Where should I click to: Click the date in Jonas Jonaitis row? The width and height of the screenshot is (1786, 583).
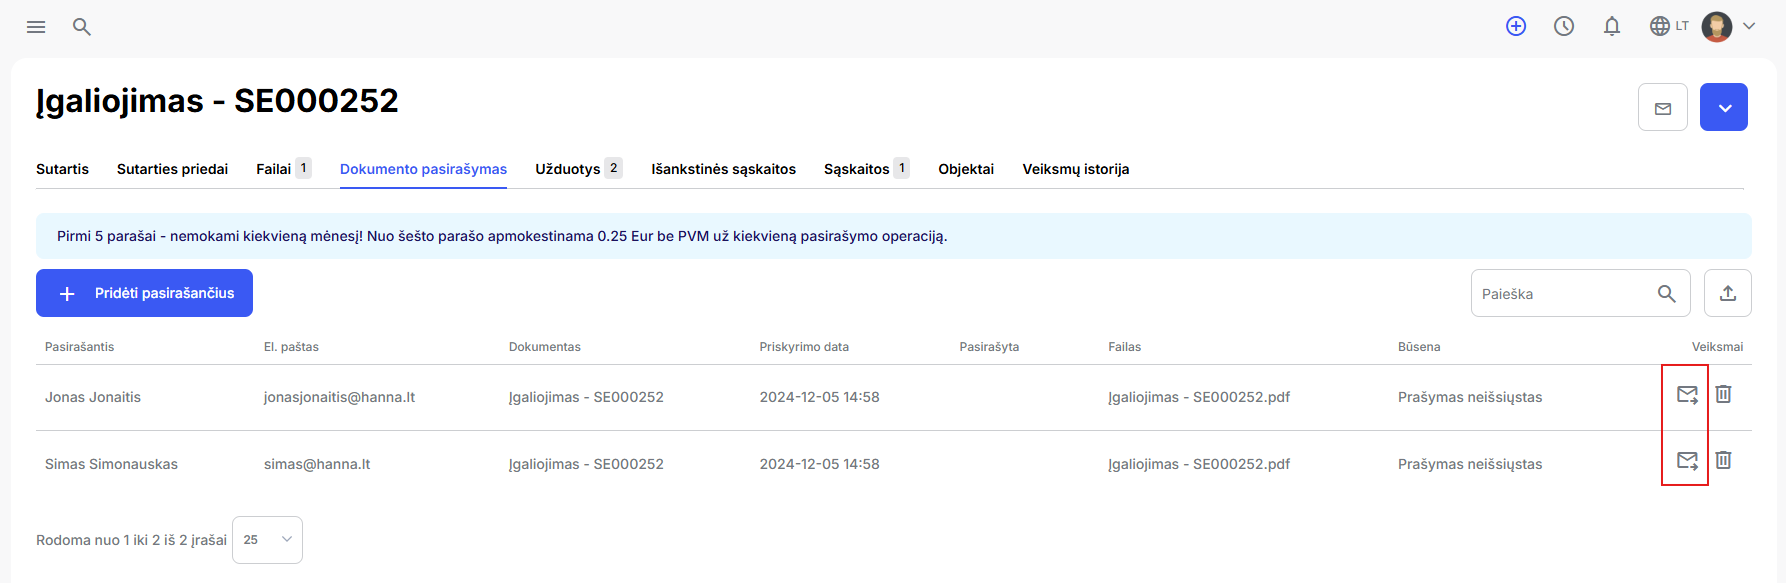(x=819, y=397)
